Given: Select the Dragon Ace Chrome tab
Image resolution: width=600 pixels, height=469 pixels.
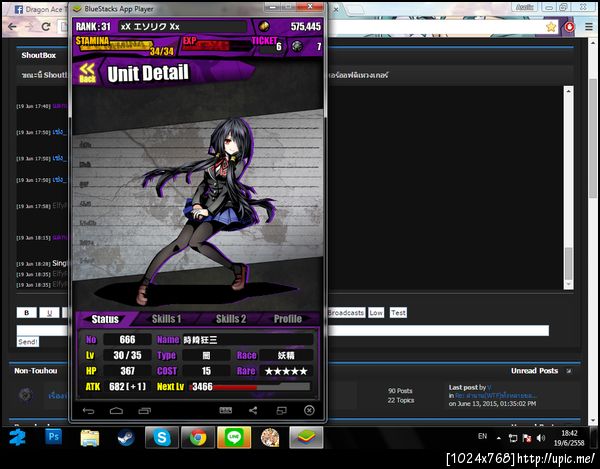Looking at the screenshot, I should tap(38, 10).
